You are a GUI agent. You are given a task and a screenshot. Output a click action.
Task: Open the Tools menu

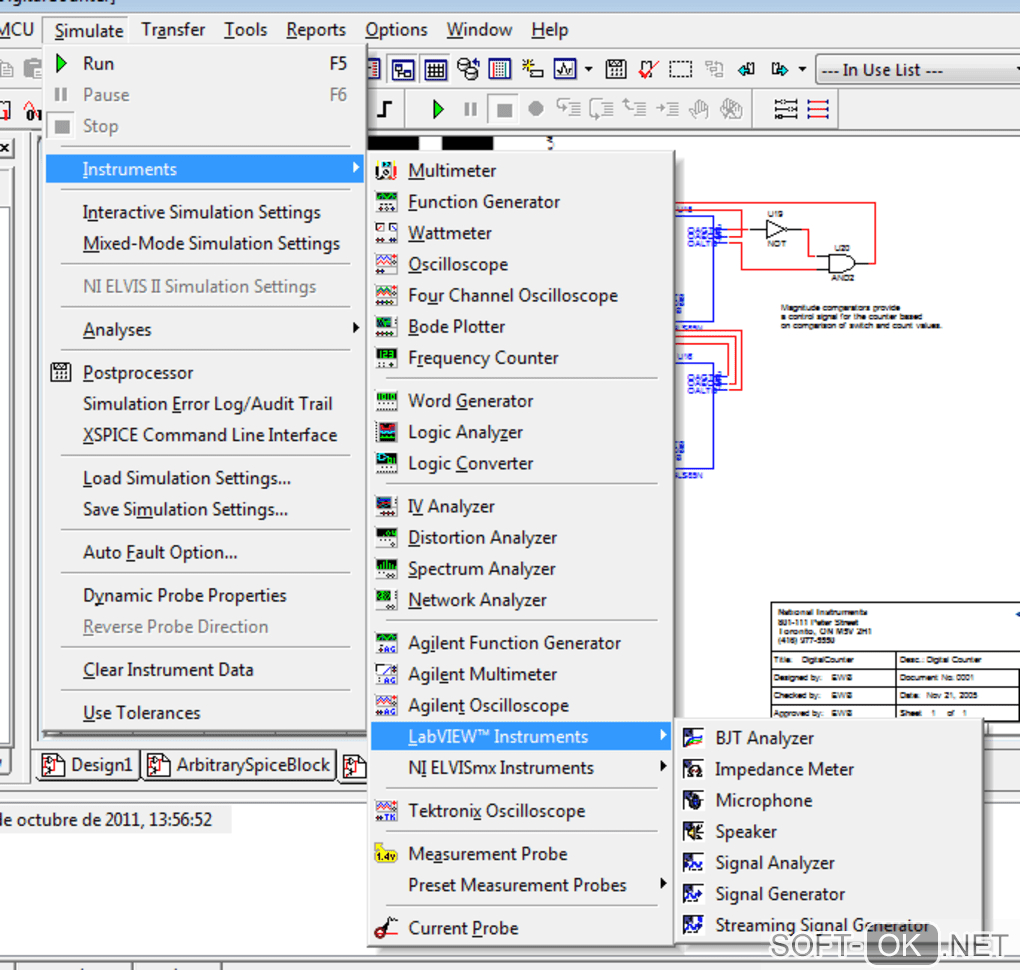point(246,30)
